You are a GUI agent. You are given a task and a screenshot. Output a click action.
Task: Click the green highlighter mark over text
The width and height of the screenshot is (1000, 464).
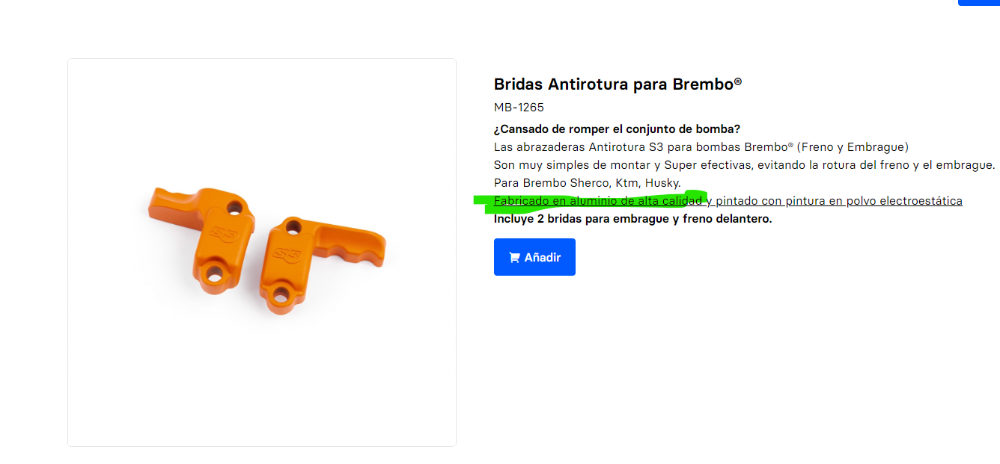point(590,201)
